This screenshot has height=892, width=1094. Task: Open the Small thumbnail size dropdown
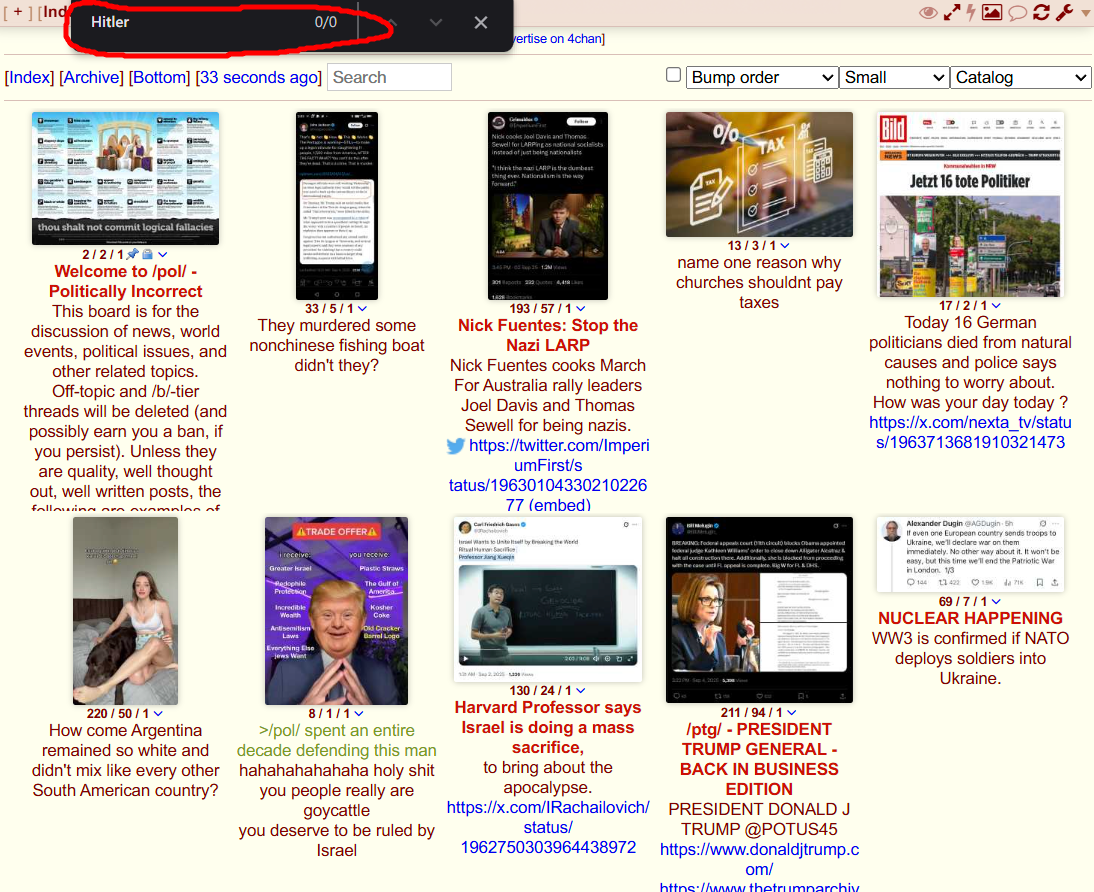coord(894,77)
